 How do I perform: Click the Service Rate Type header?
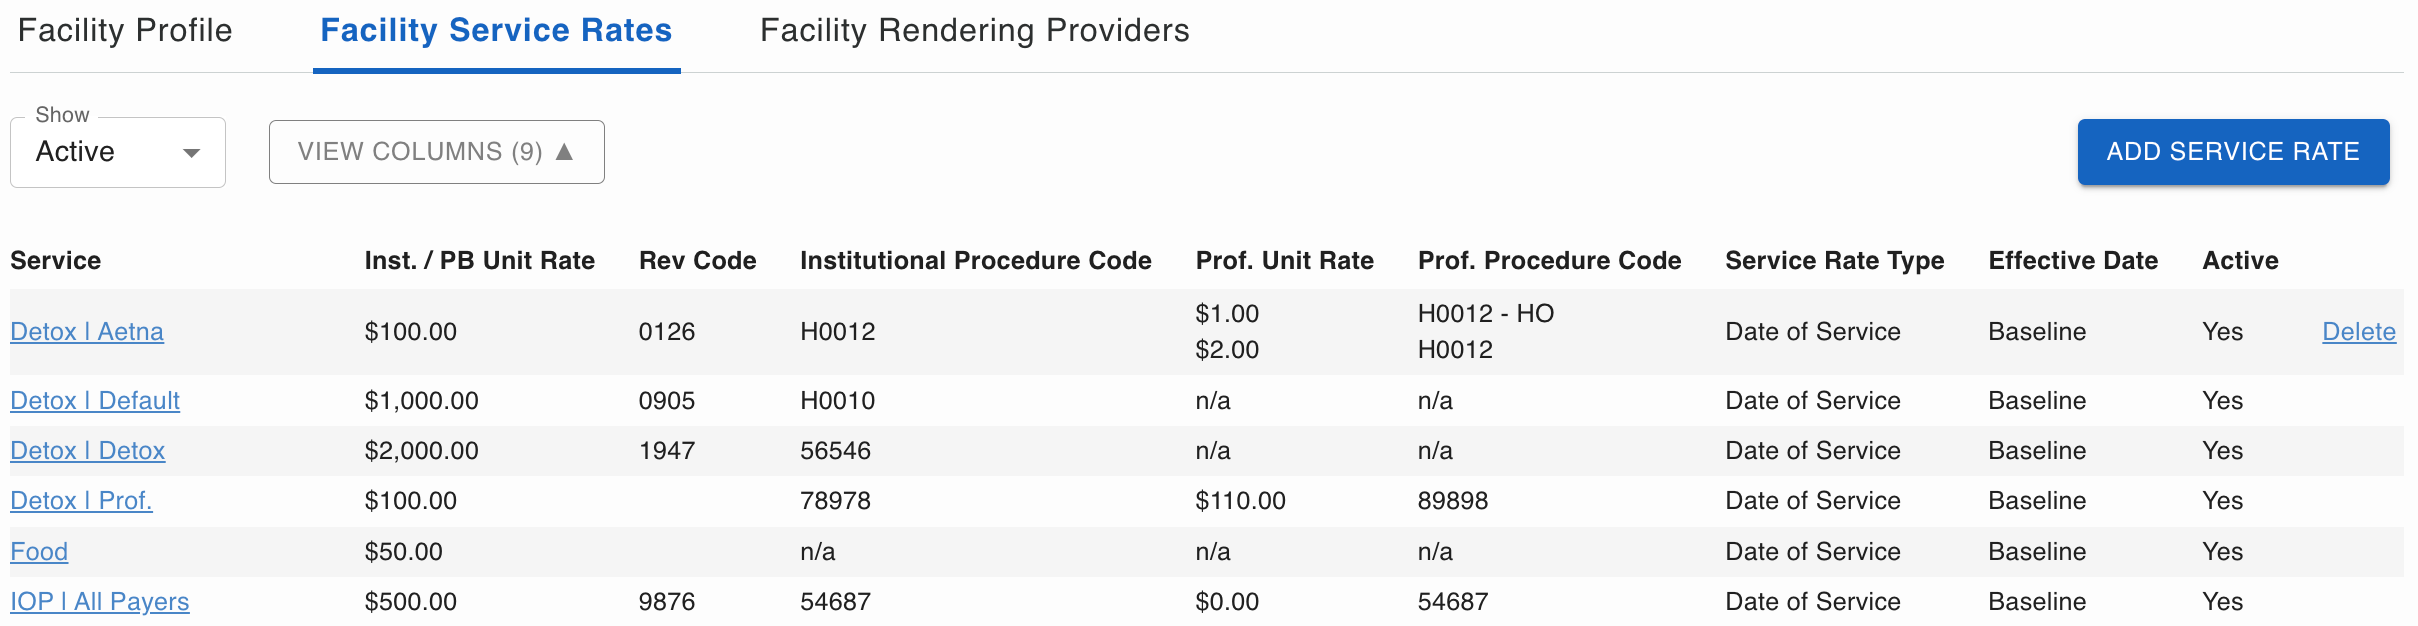point(1834,261)
